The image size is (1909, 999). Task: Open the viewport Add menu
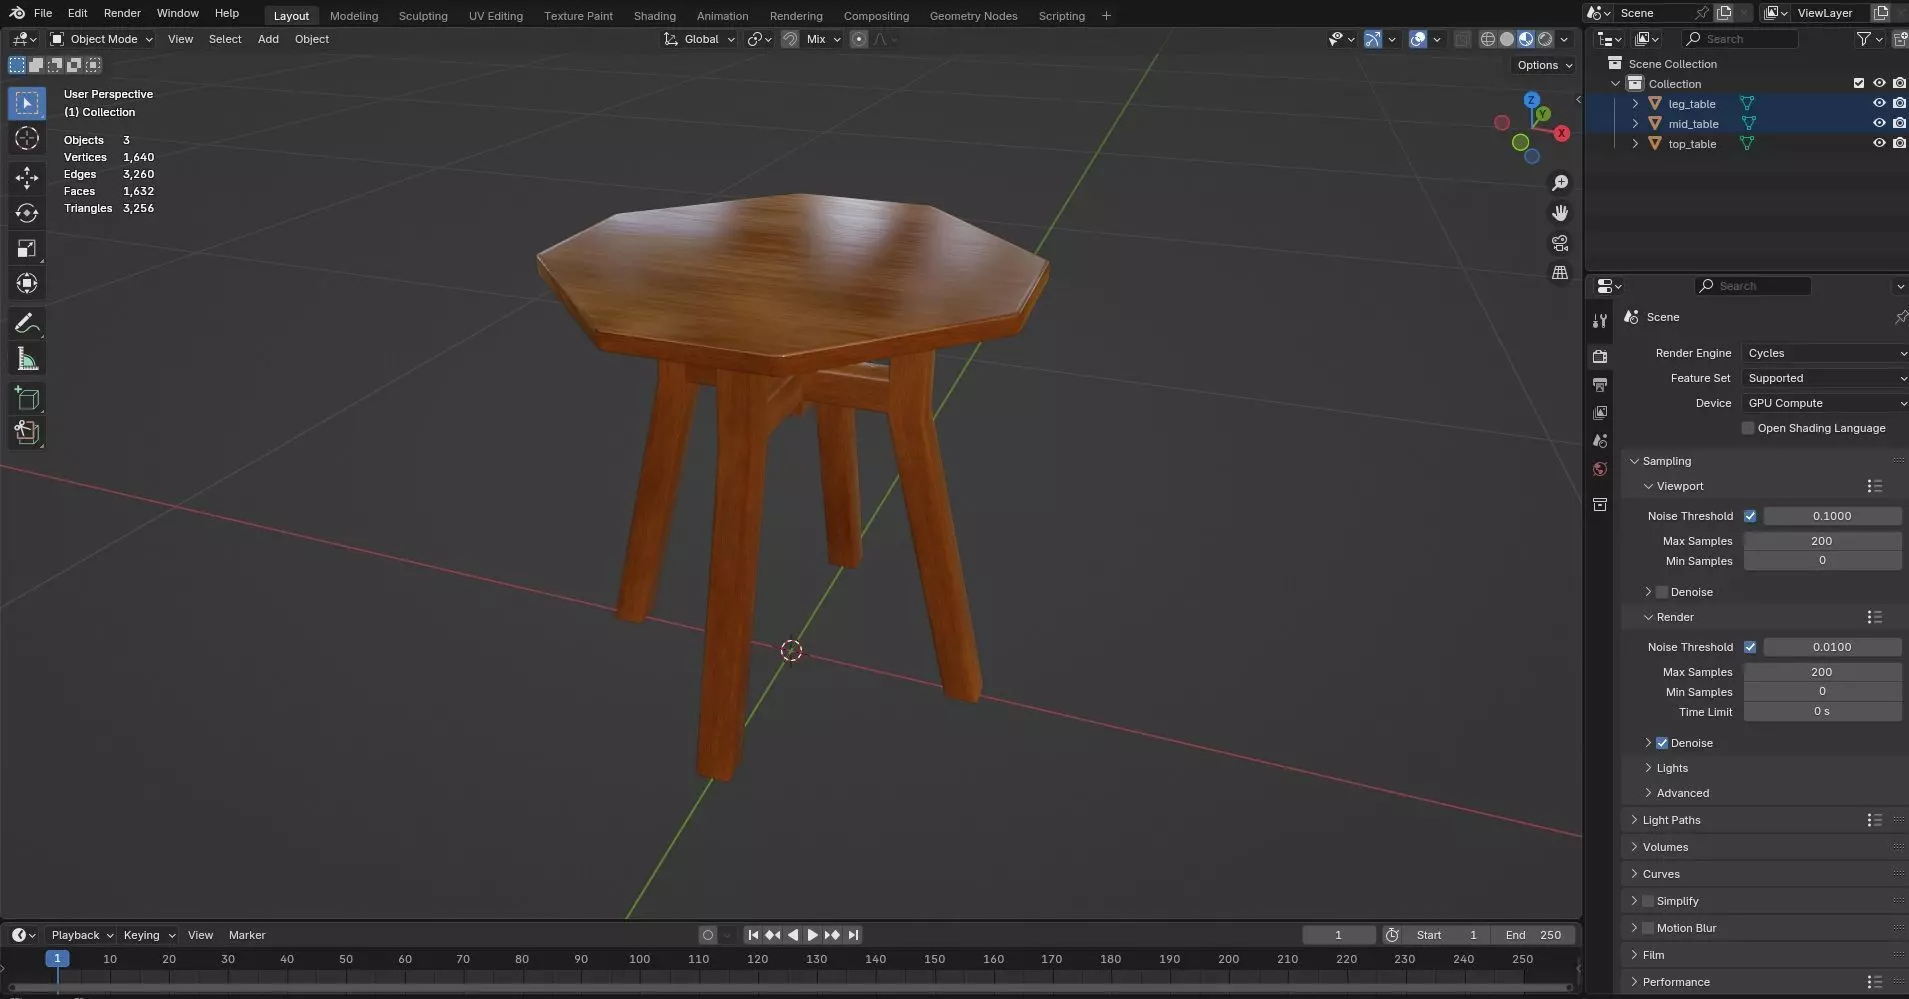pos(268,39)
